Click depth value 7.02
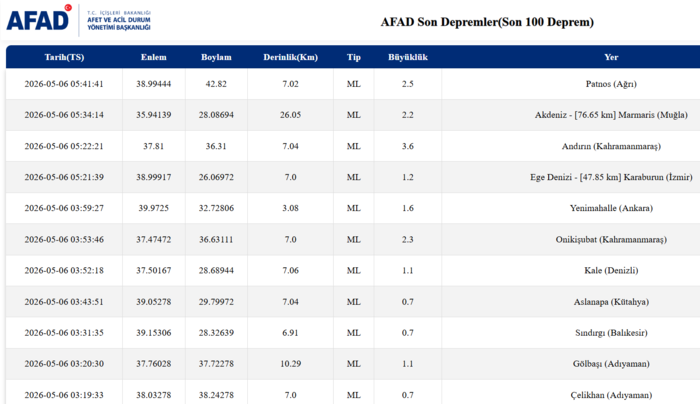 coord(290,84)
